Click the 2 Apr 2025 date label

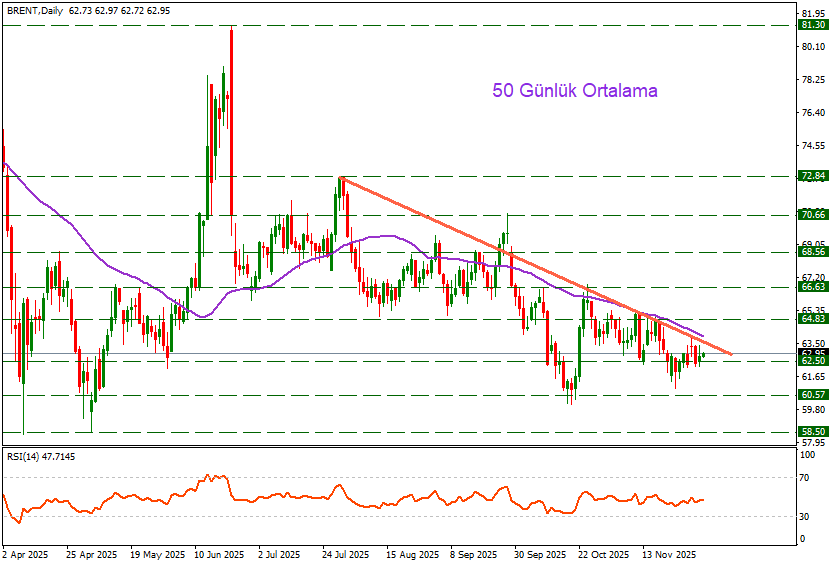[x=25, y=553]
